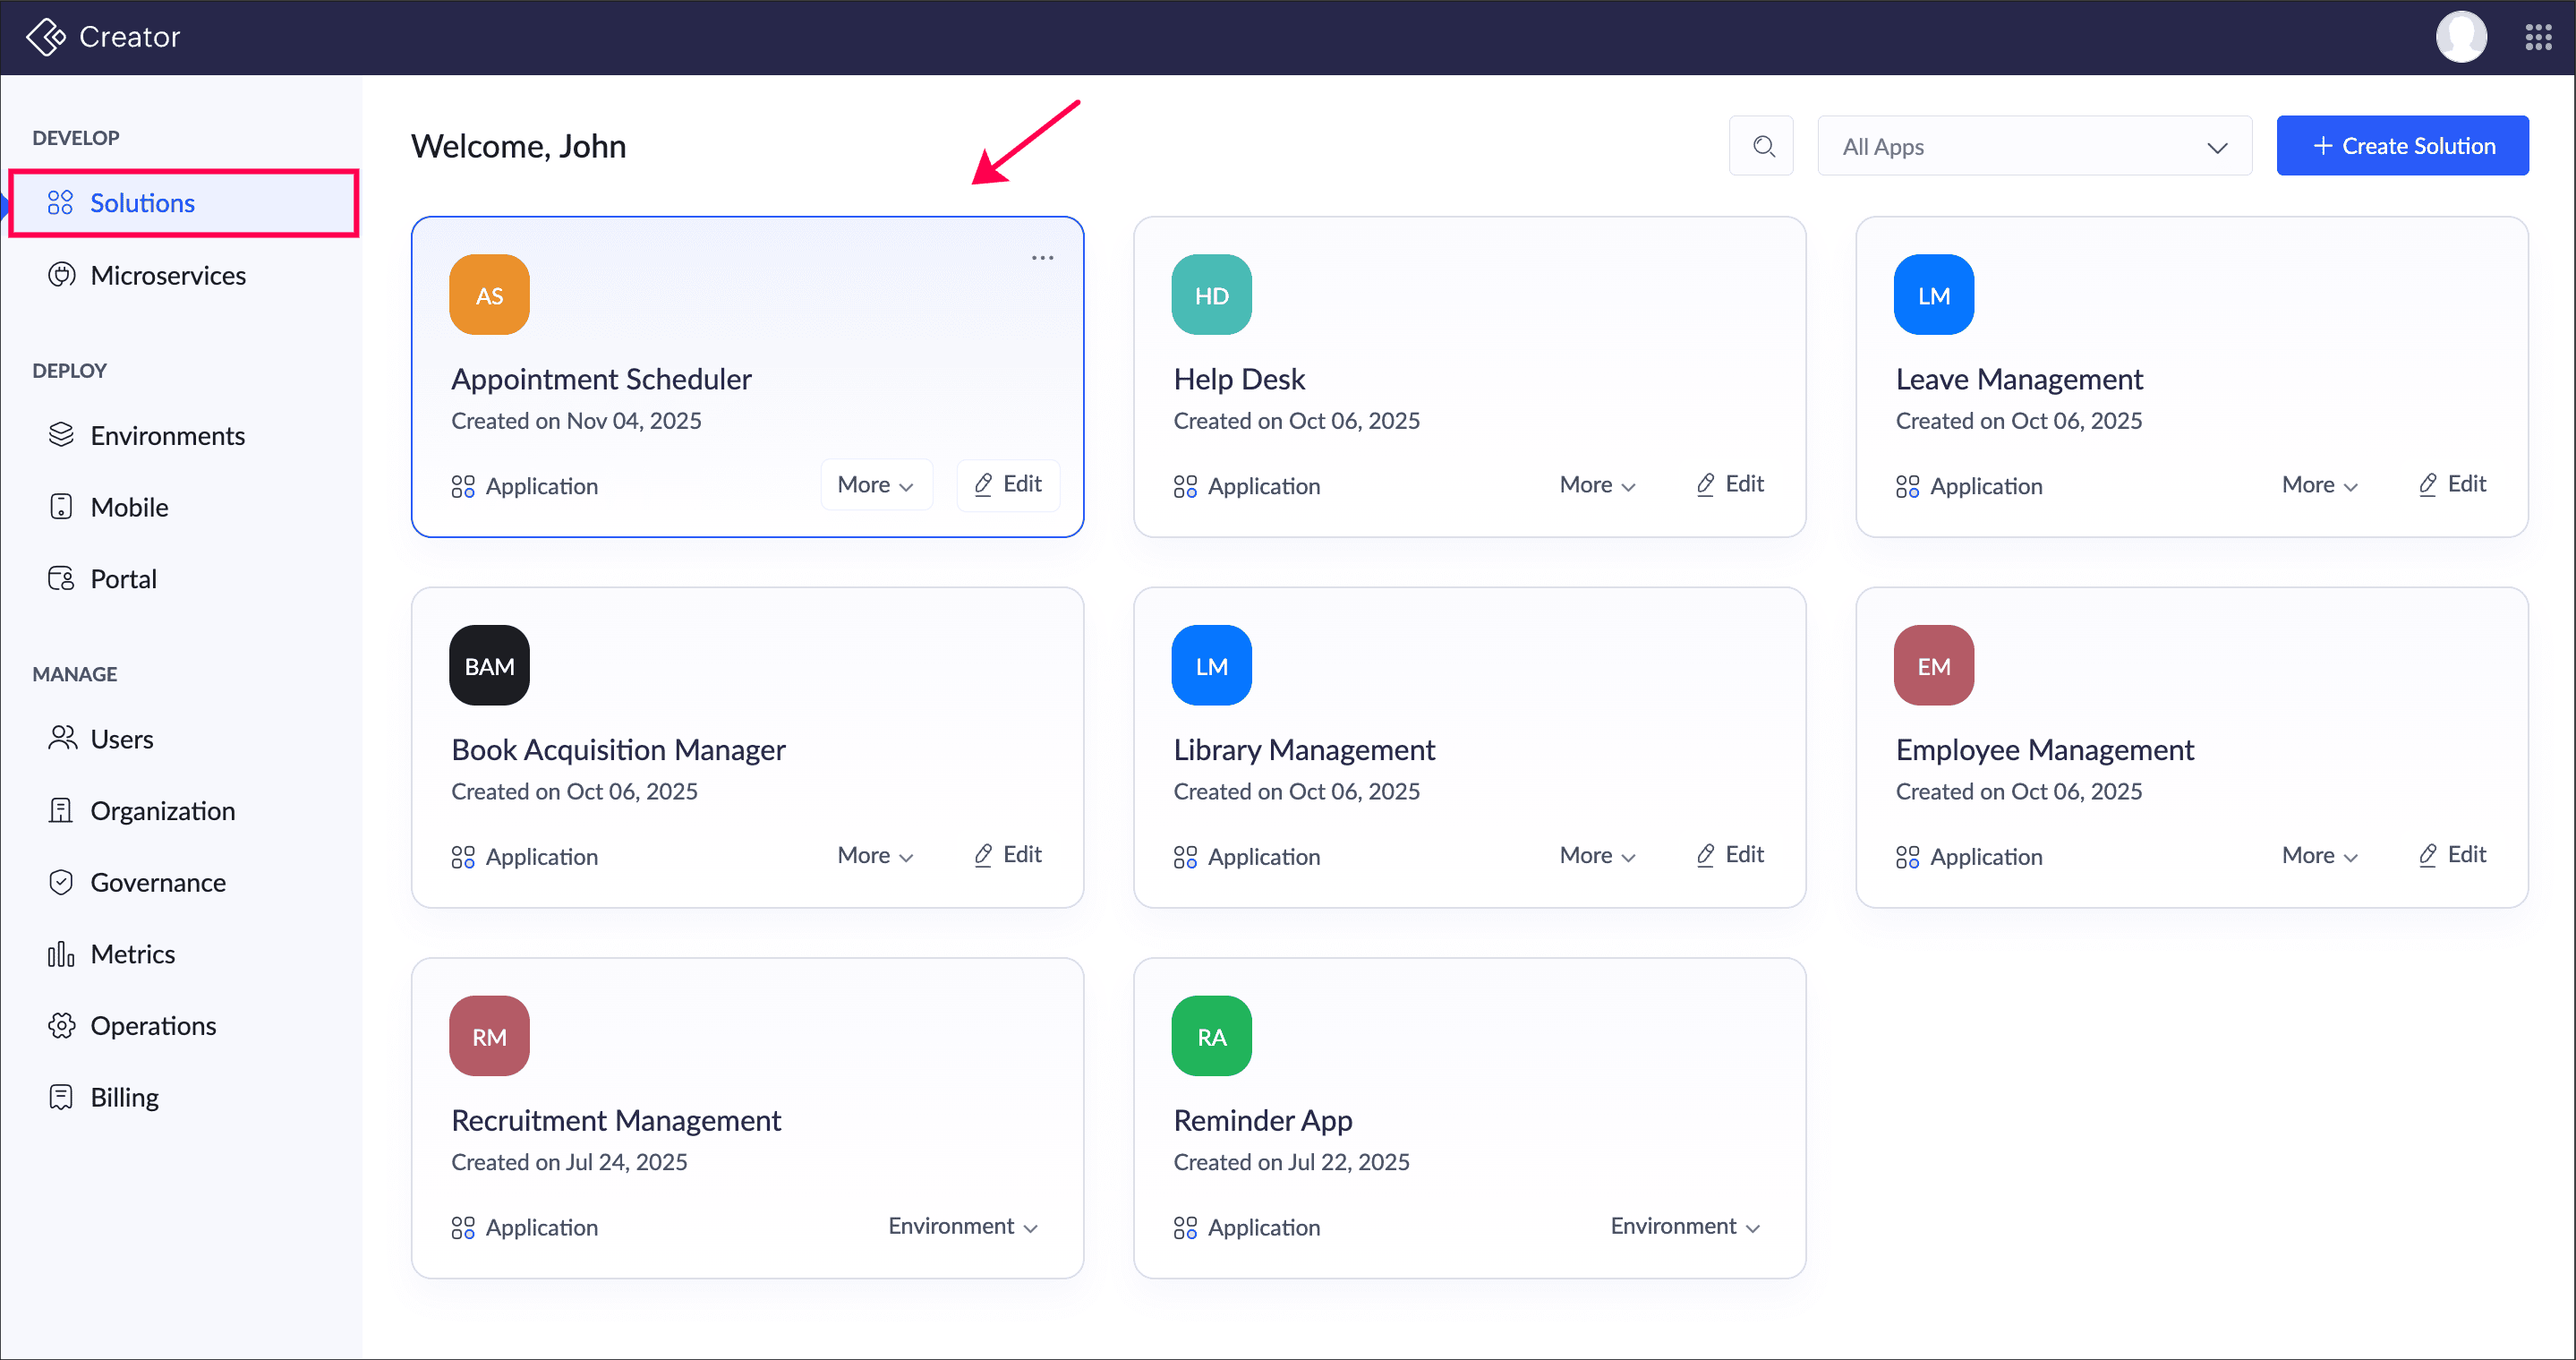The image size is (2576, 1360).
Task: Click the BAM Book Acquisition Manager icon
Action: (x=489, y=666)
